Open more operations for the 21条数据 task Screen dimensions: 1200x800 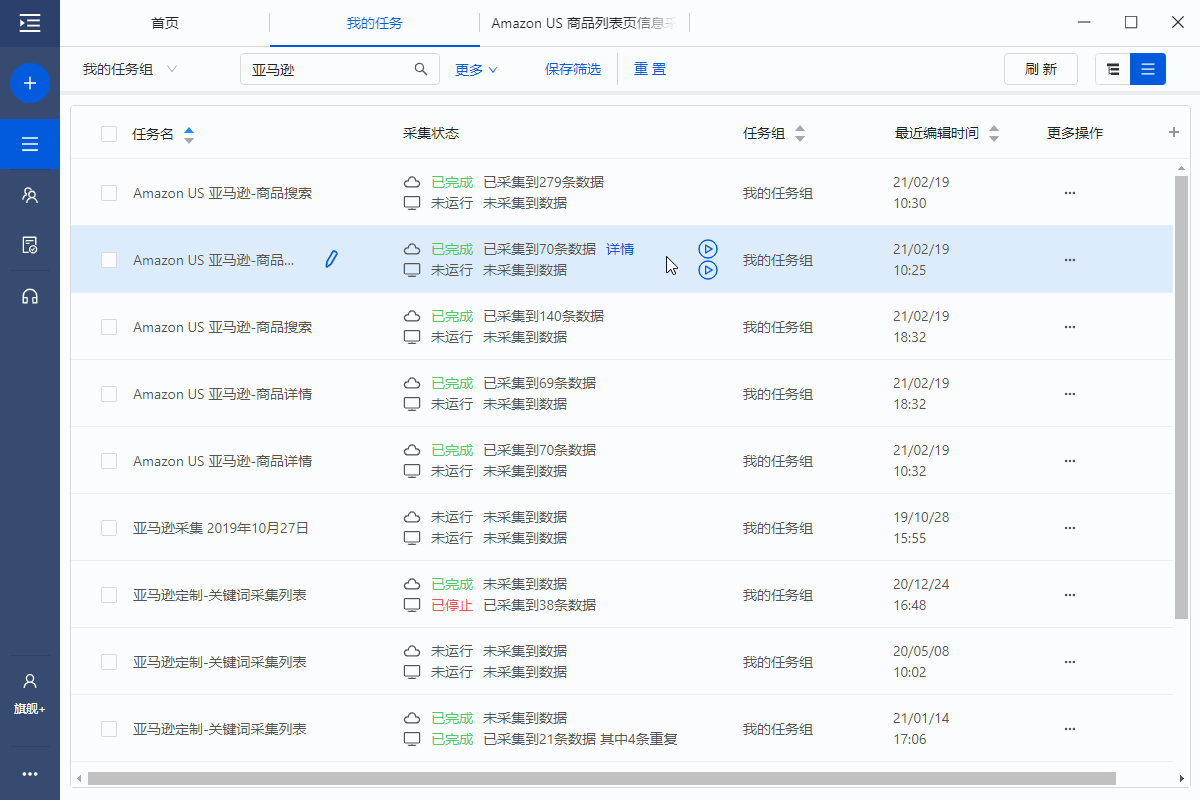[1070, 729]
